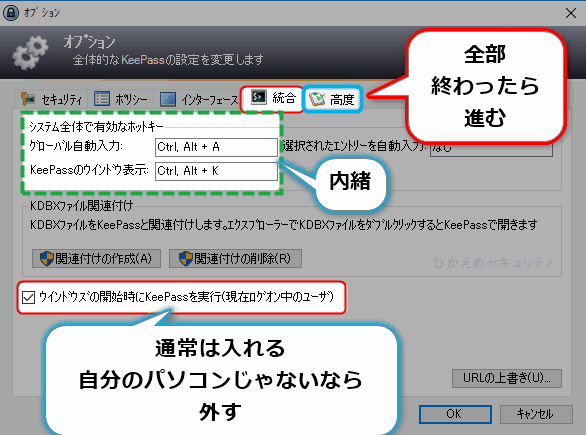The height and width of the screenshot is (435, 586).
Task: Click the shield icon on 関連付けの削除 button
Action: tap(185, 258)
